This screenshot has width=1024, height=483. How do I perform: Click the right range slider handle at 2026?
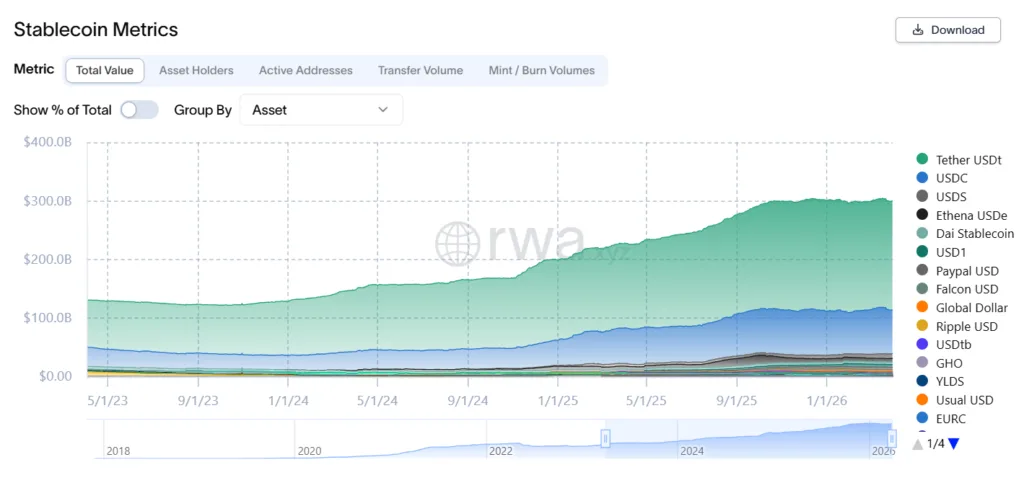892,438
